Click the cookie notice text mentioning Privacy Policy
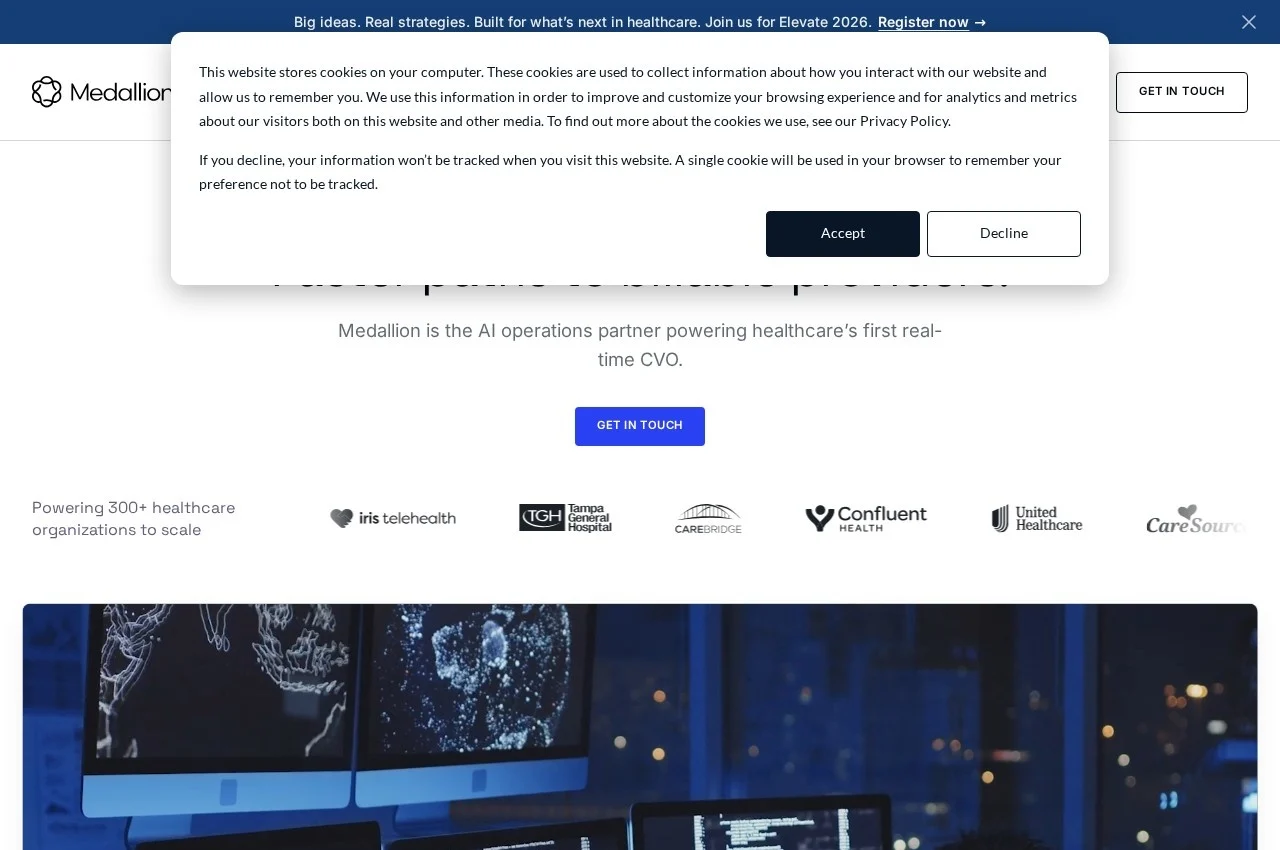This screenshot has height=850, width=1280. (638, 96)
